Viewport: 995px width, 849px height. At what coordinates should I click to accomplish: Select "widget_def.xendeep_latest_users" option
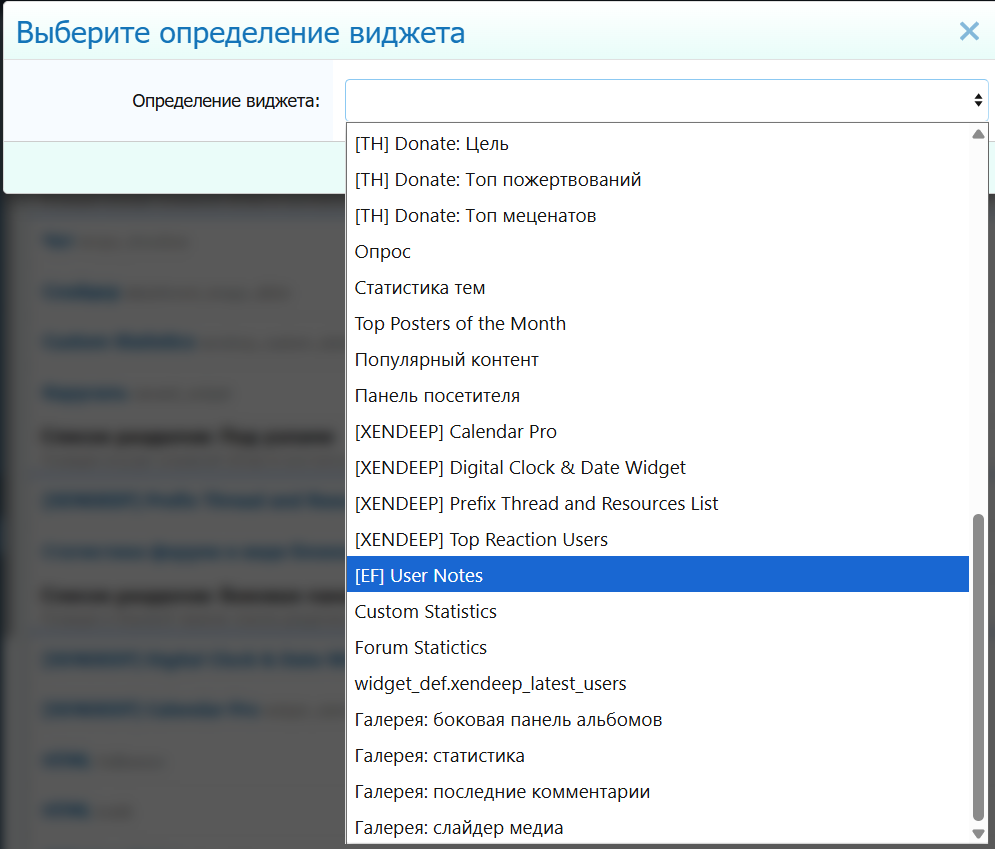click(490, 684)
